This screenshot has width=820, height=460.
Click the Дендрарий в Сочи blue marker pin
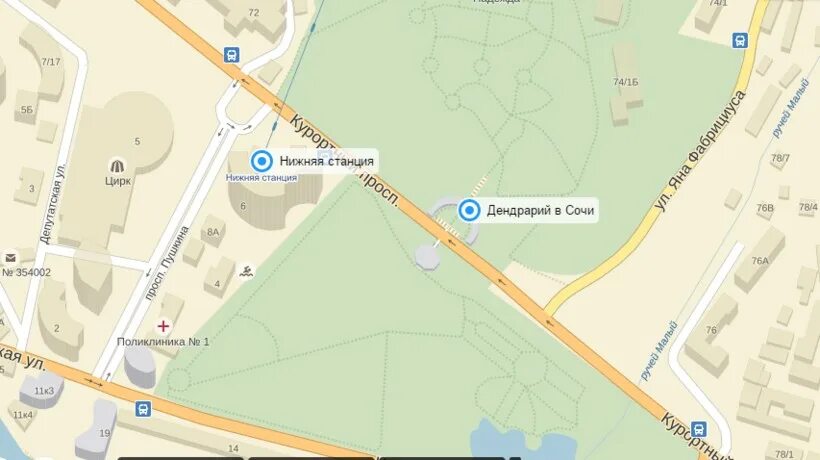coord(469,210)
